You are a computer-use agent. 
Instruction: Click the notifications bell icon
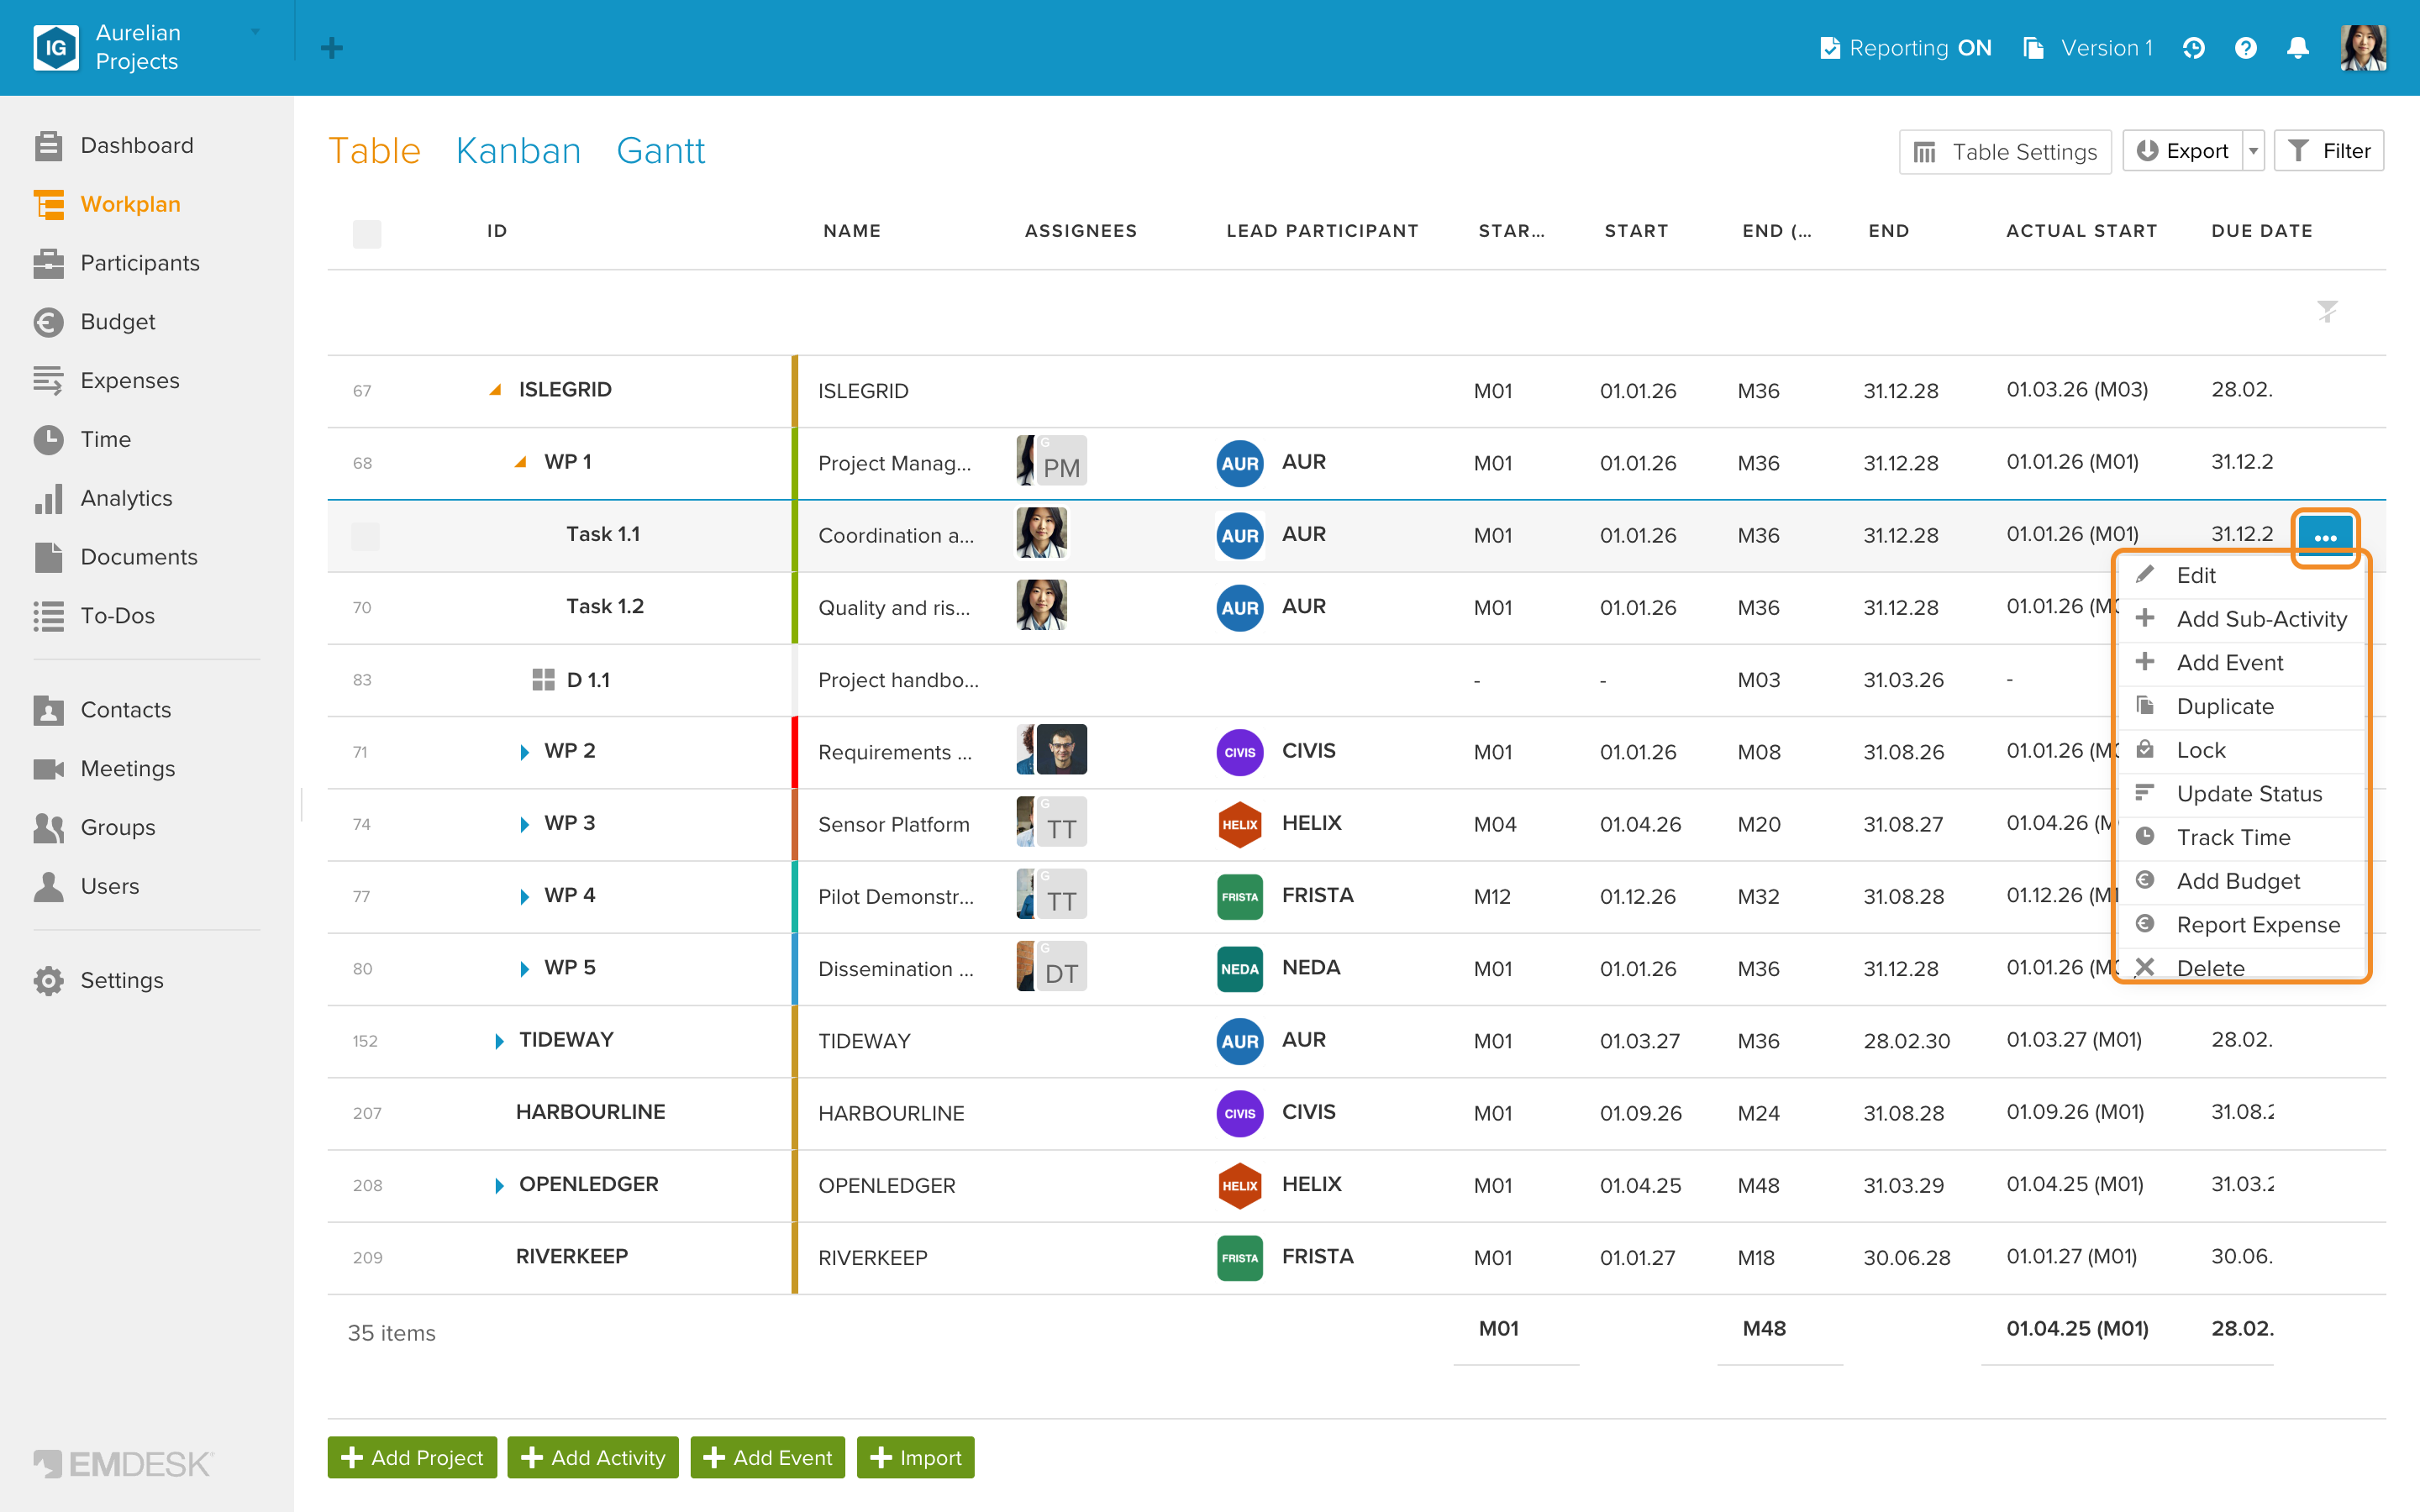tap(2298, 48)
